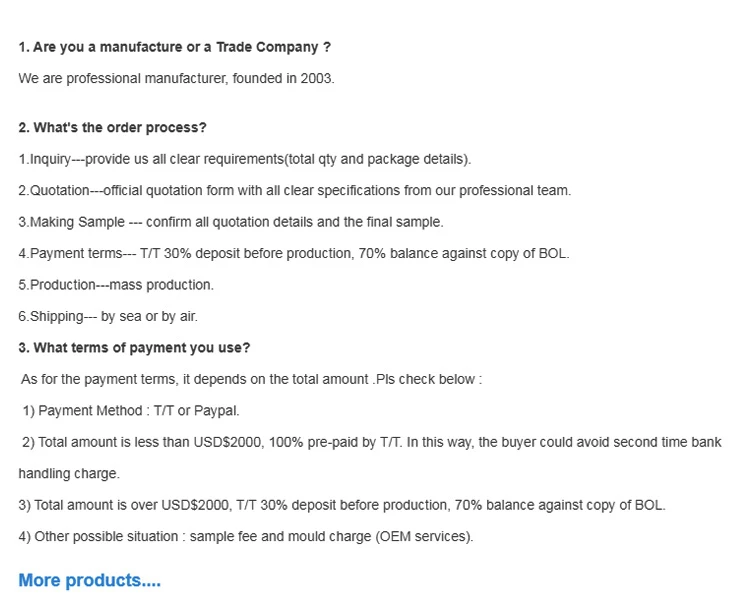Select the Quotation step line
750x615 pixels.
(294, 190)
